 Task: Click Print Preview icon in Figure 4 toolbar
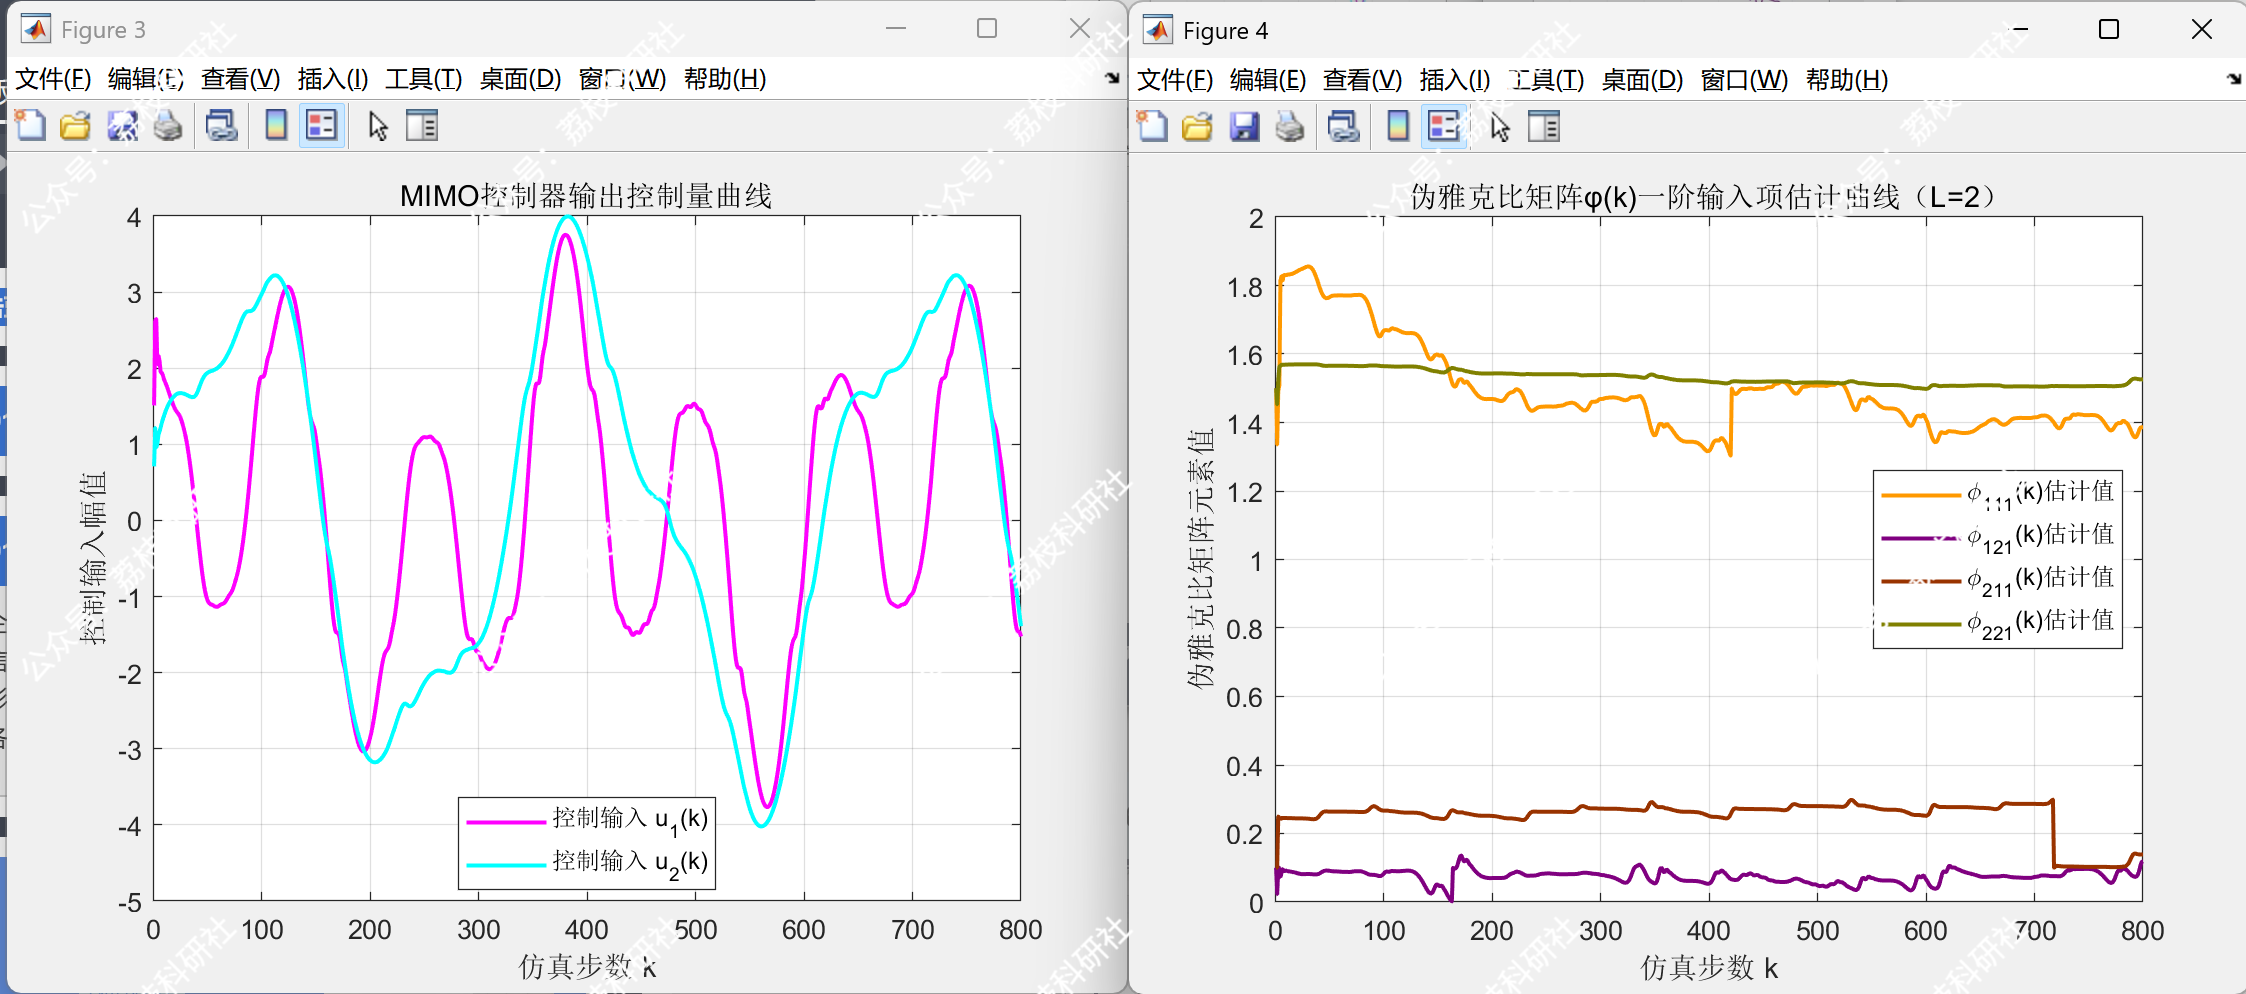pos(1343,127)
